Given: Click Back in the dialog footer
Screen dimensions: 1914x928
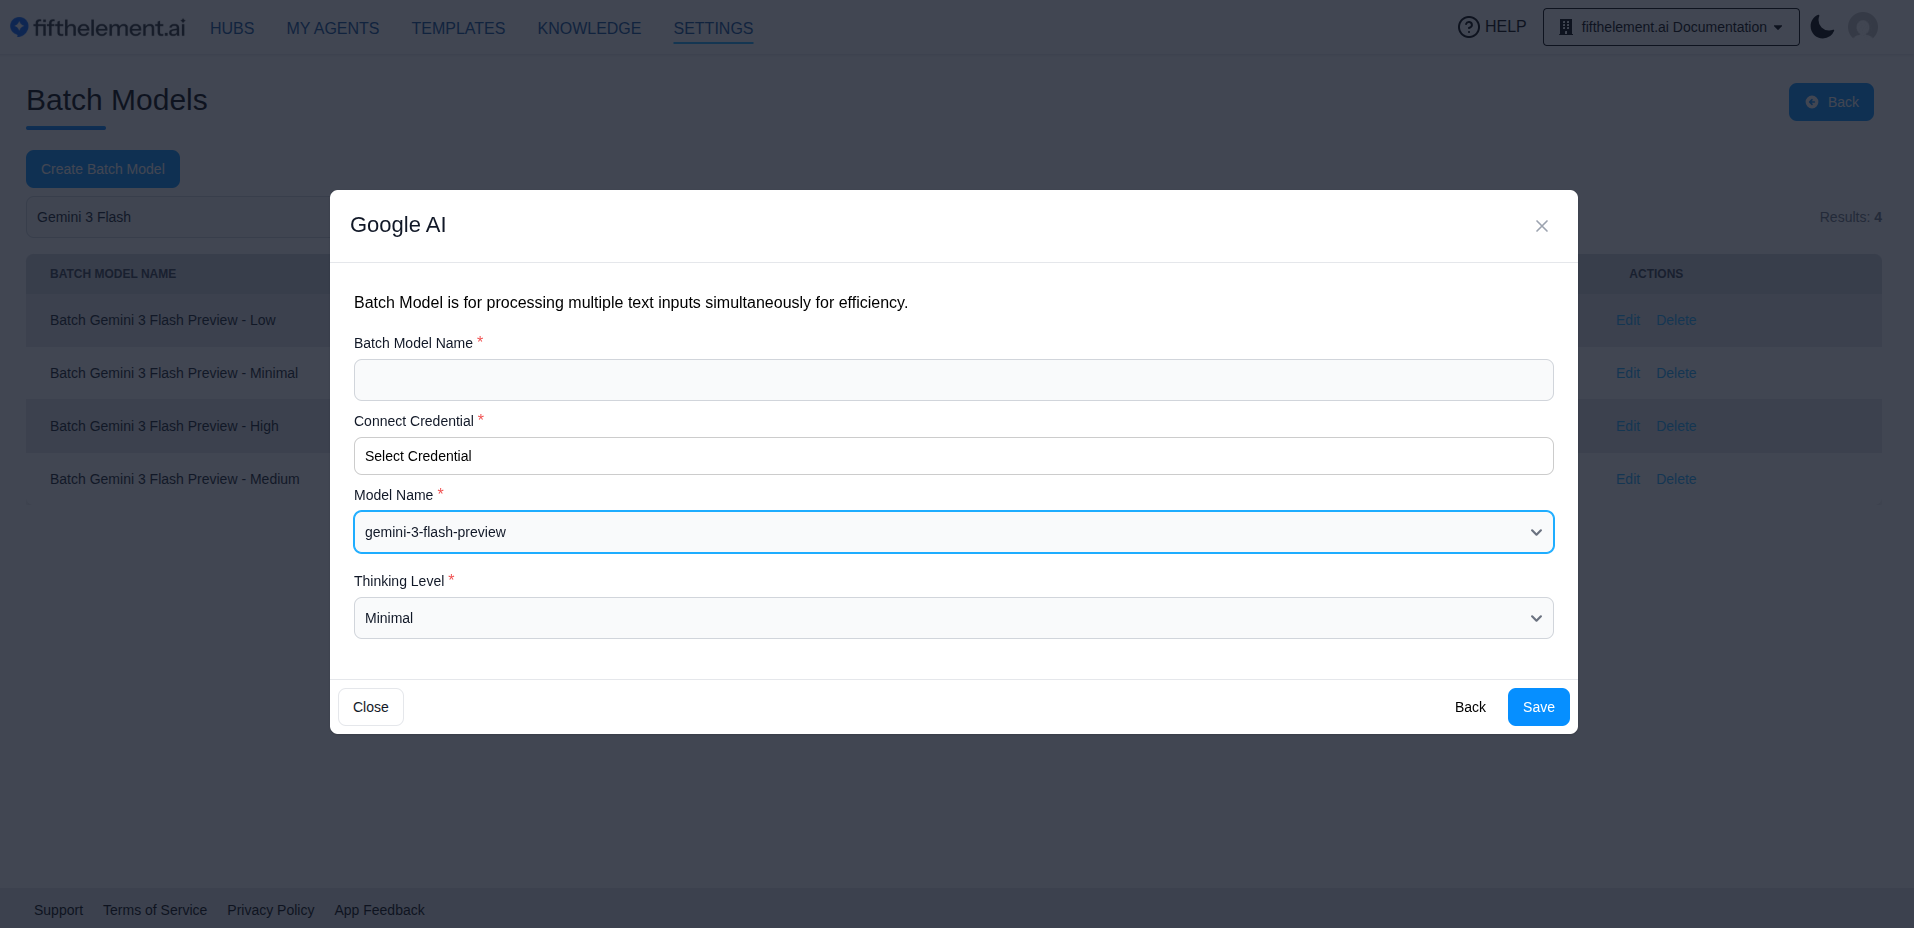Looking at the screenshot, I should (1470, 707).
